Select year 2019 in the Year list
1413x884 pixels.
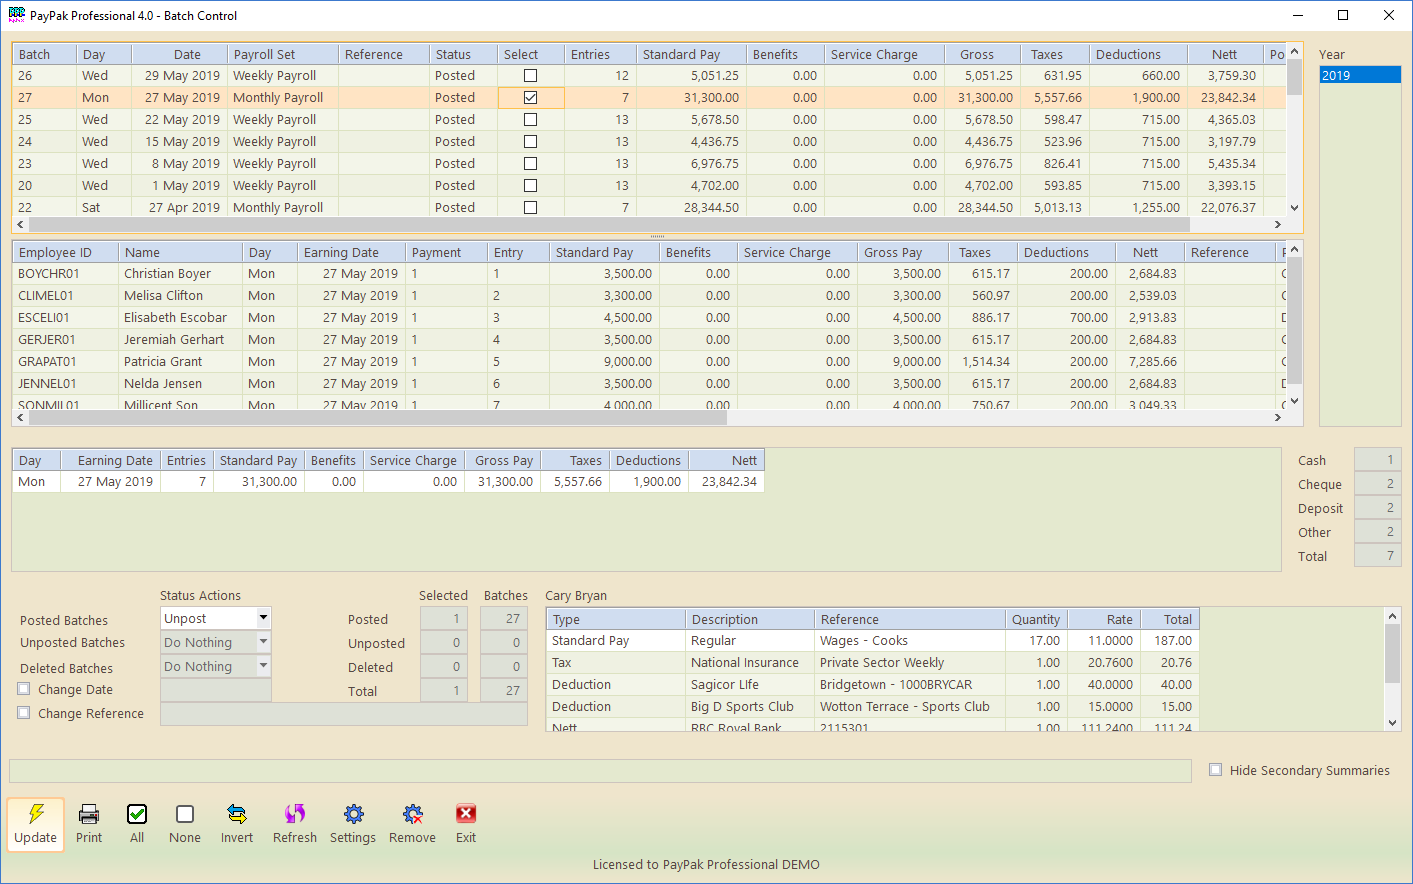click(x=1359, y=76)
